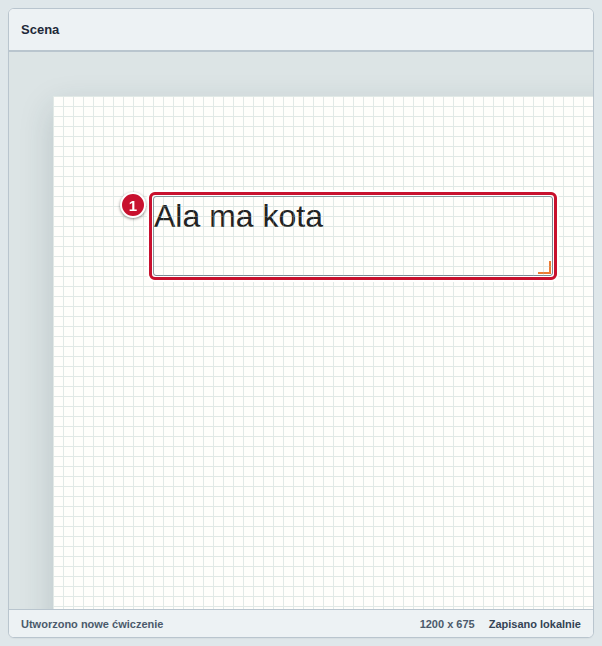Click the orange resize handle corner of the text box
602x646 pixels.
pos(545,267)
